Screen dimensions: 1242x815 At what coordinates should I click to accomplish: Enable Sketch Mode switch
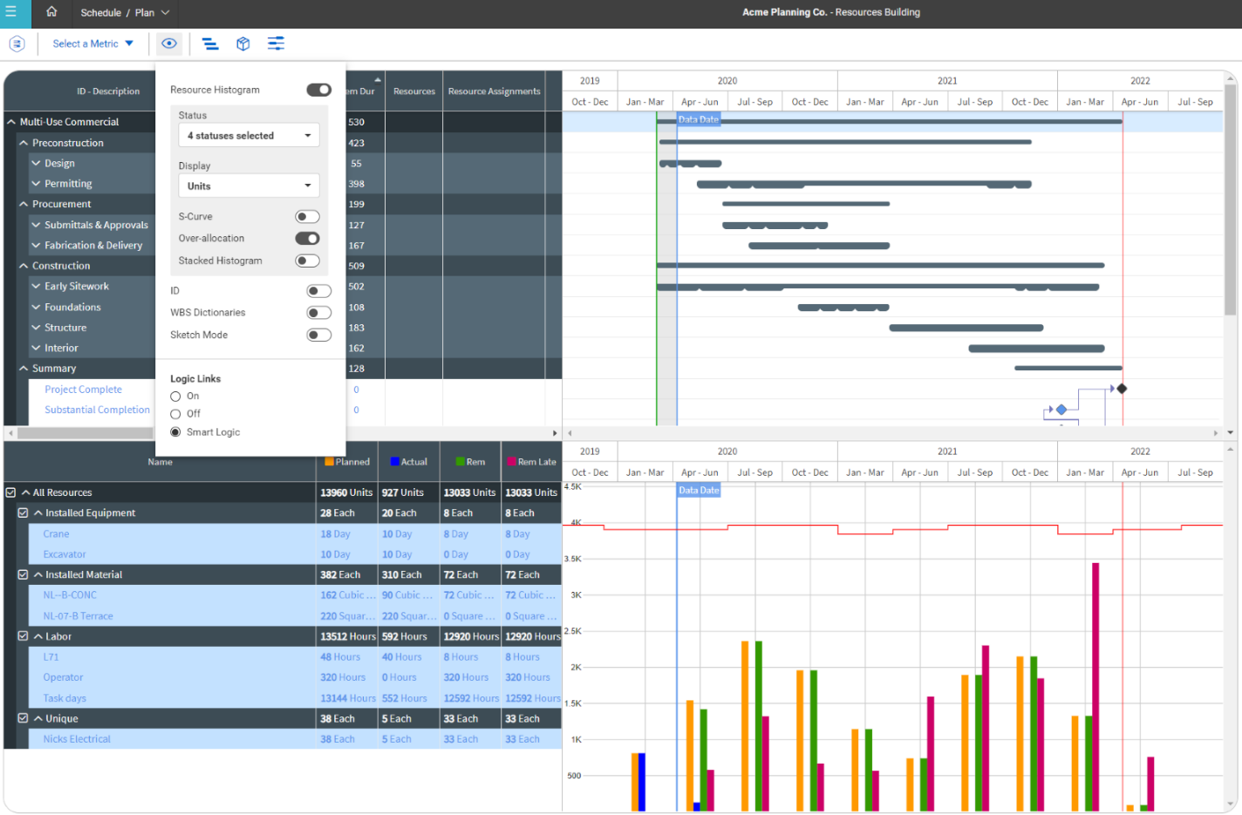(x=318, y=335)
